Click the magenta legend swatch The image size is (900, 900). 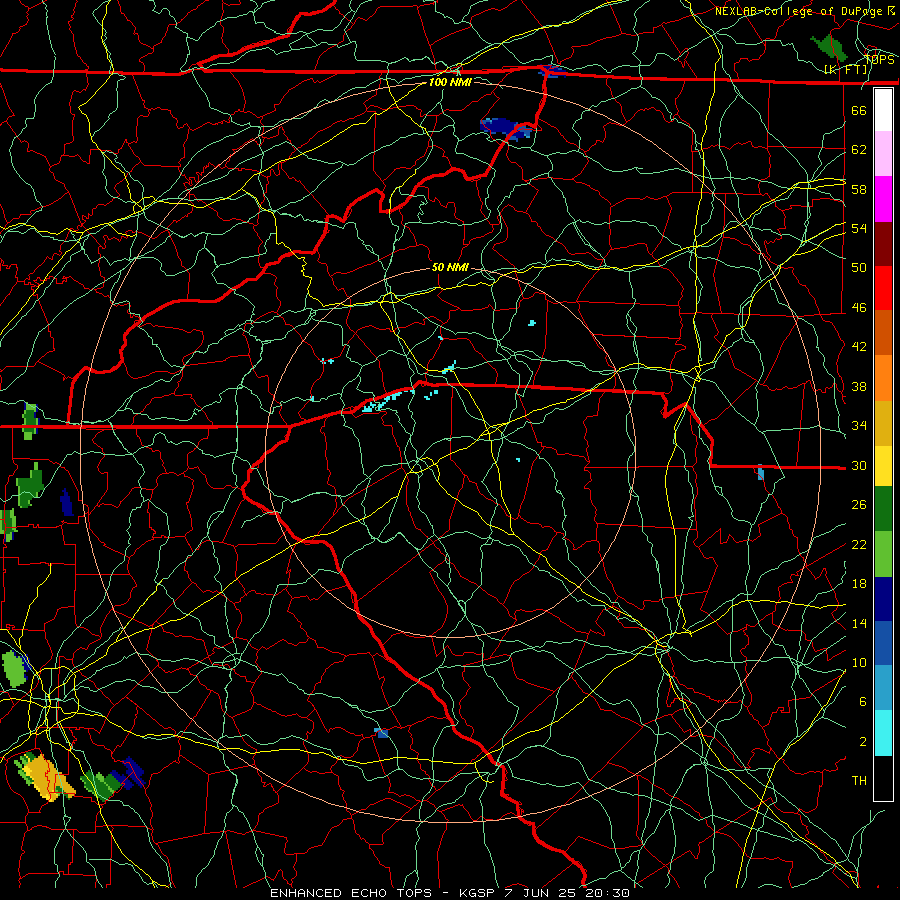pyautogui.click(x=883, y=199)
